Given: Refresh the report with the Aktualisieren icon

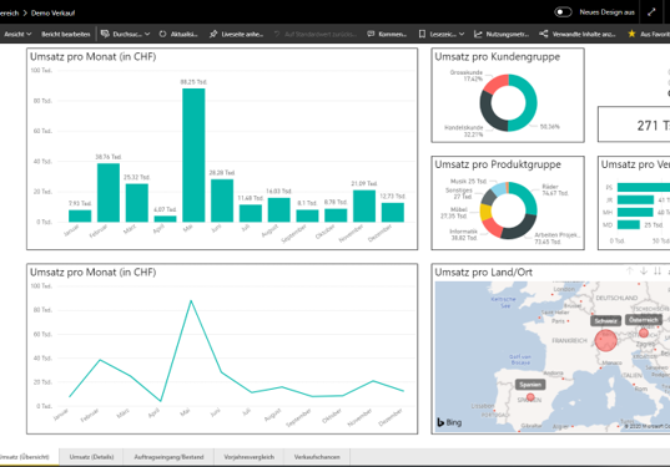Looking at the screenshot, I should pyautogui.click(x=163, y=34).
